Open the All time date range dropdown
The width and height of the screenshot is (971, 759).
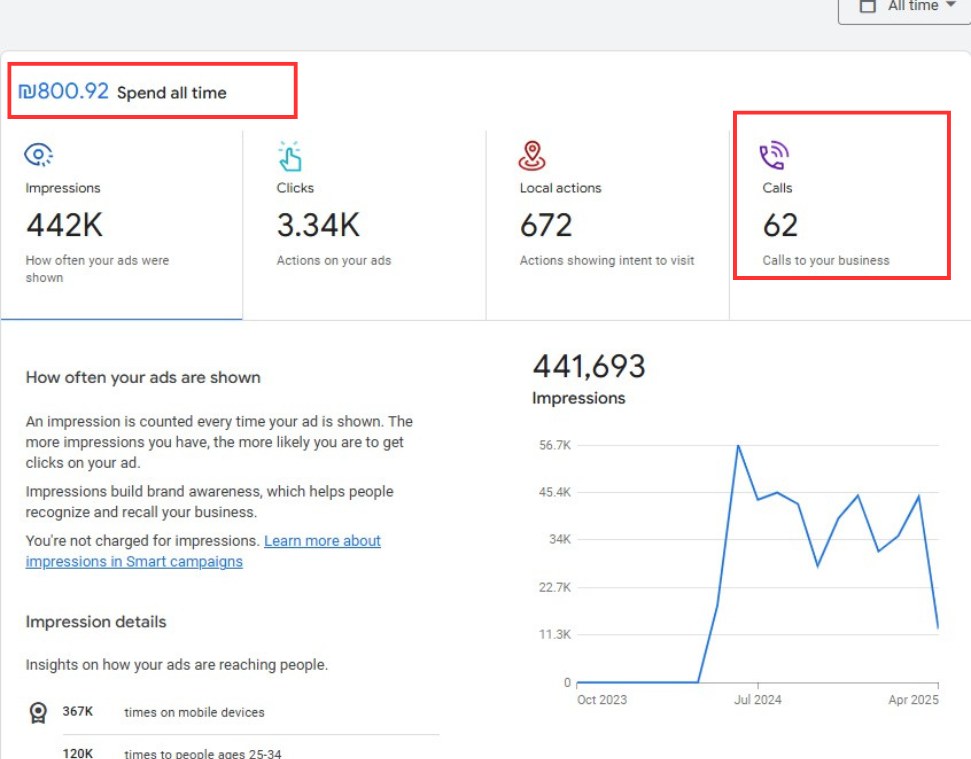(x=905, y=9)
